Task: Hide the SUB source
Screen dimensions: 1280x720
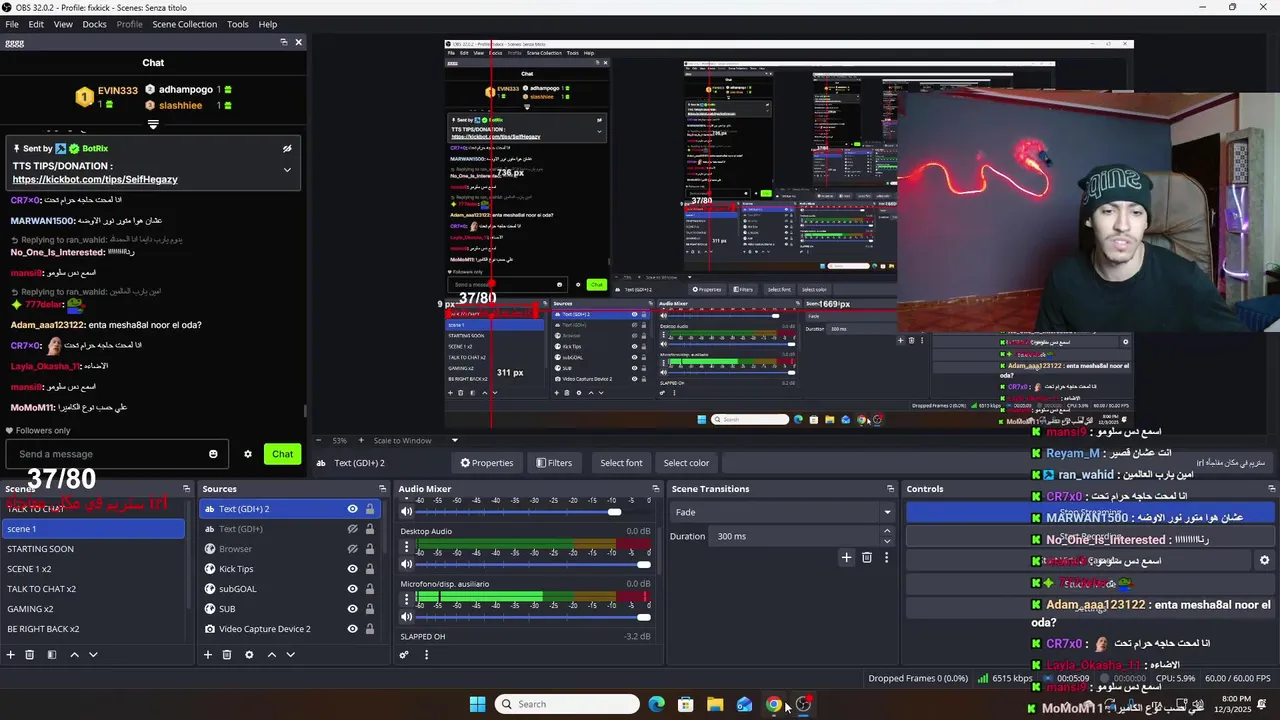Action: coord(352,609)
